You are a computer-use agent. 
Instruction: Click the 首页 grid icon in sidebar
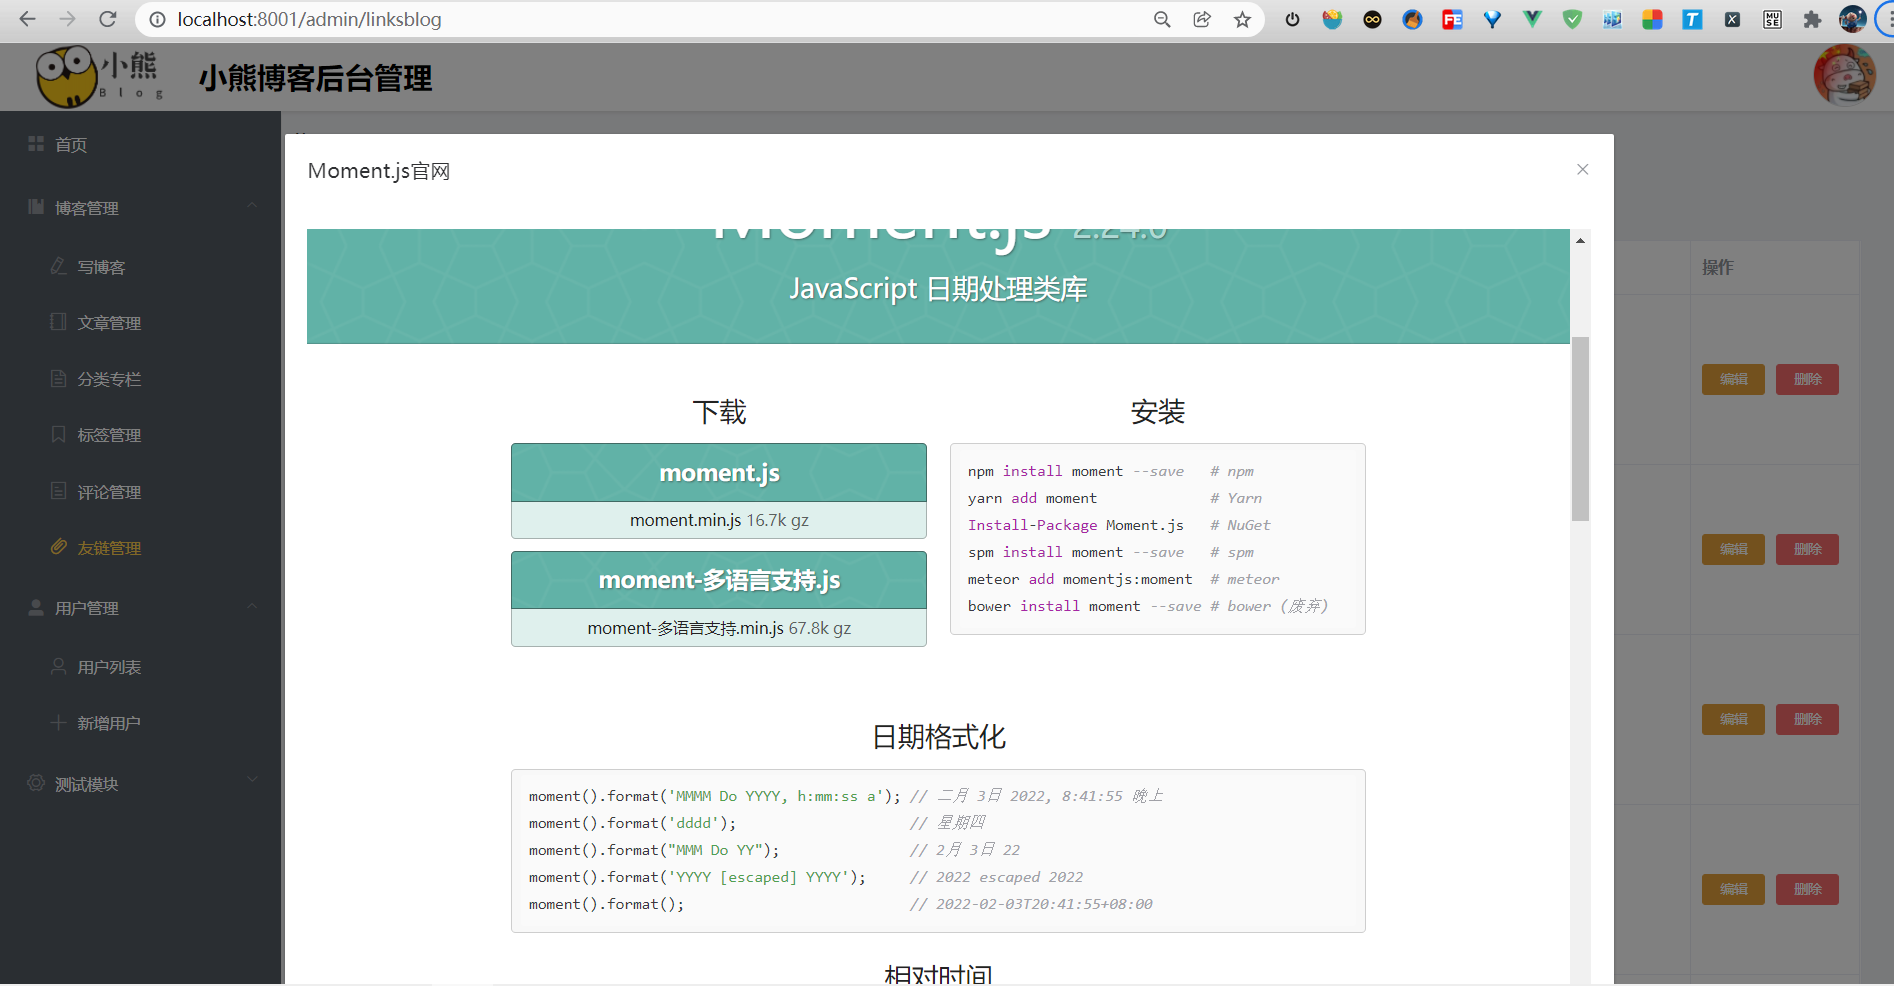36,144
